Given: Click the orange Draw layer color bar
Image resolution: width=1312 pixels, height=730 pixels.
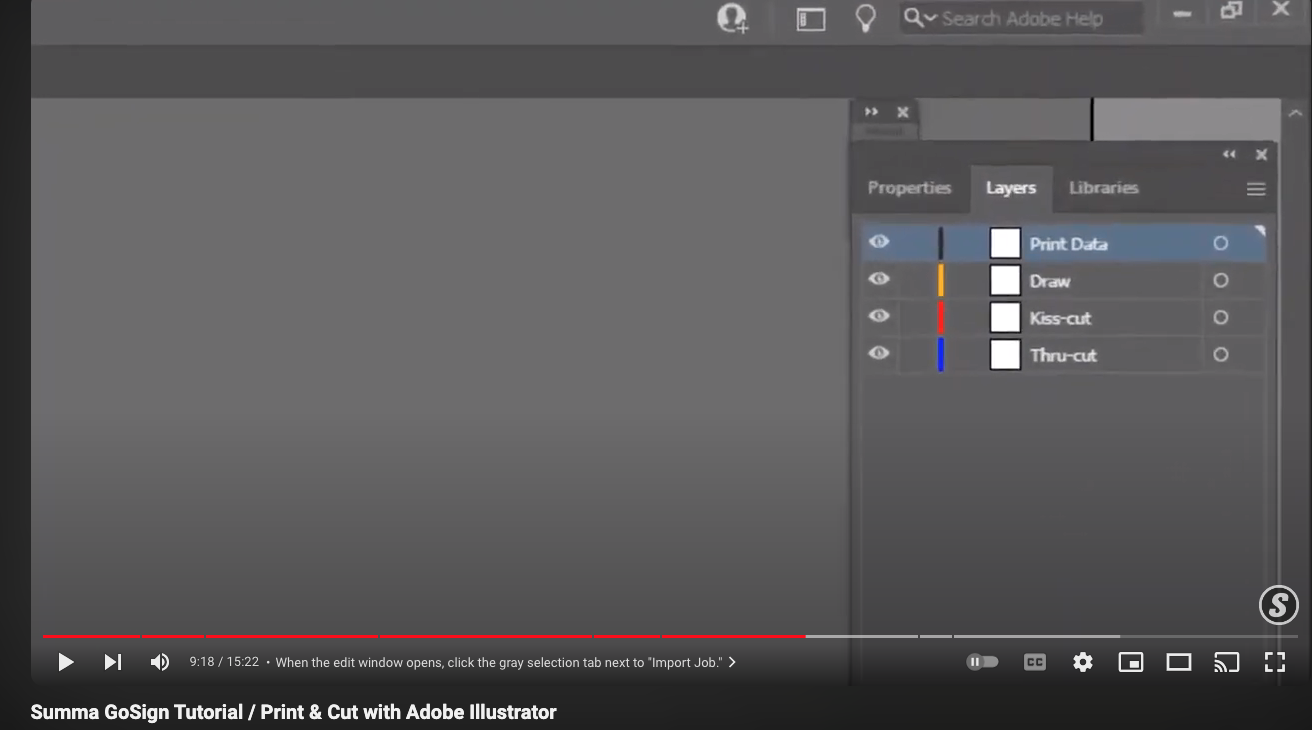Looking at the screenshot, I should (941, 280).
